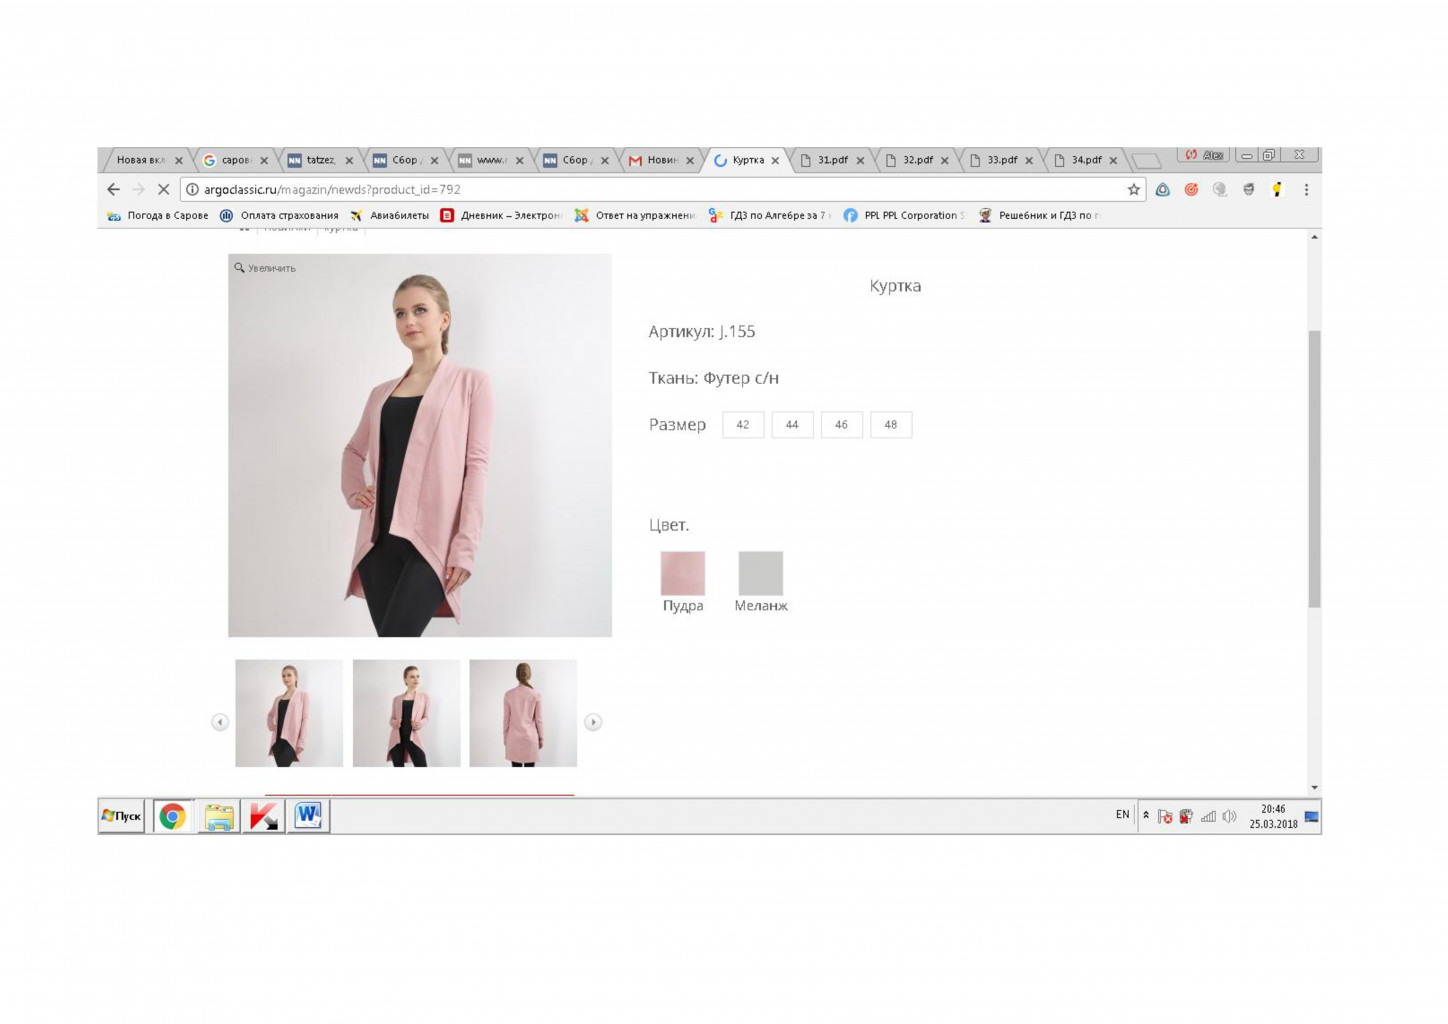1448x1024 pixels.
Task: Click the yellow lightbulb extension icon
Action: coord(1277,189)
